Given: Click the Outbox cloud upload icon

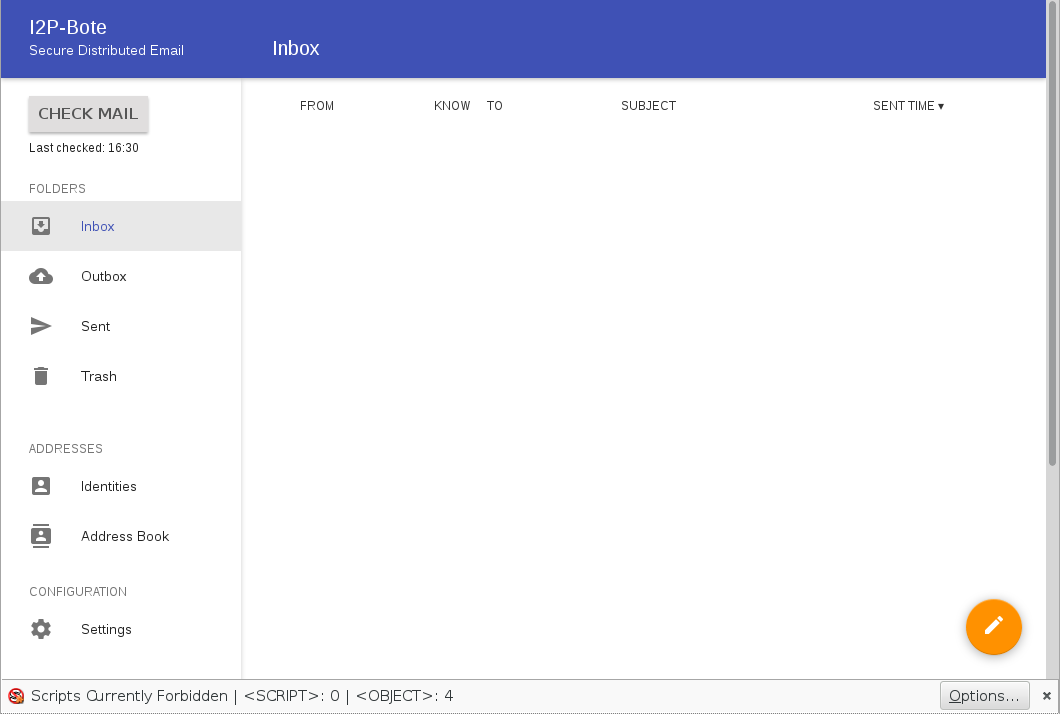Looking at the screenshot, I should 41,276.
